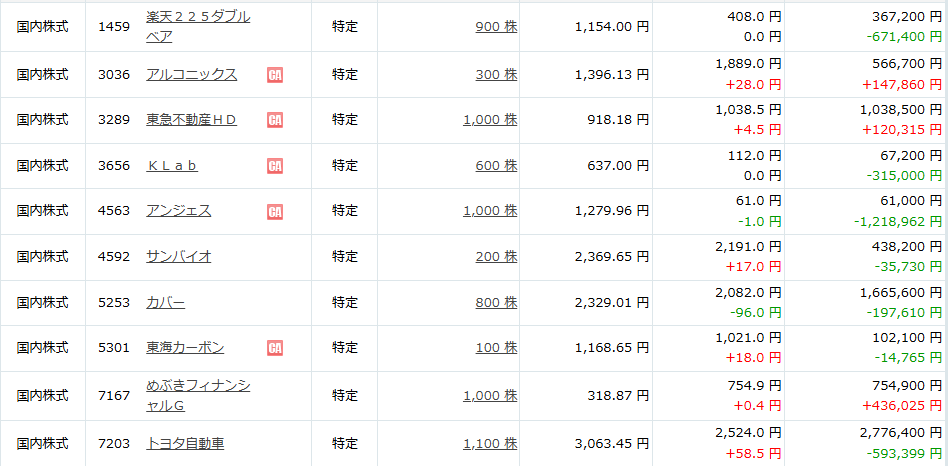Image resolution: width=948 pixels, height=466 pixels.
Task: Click the 100 株 quantity for 東海カーボン
Action: 496,348
